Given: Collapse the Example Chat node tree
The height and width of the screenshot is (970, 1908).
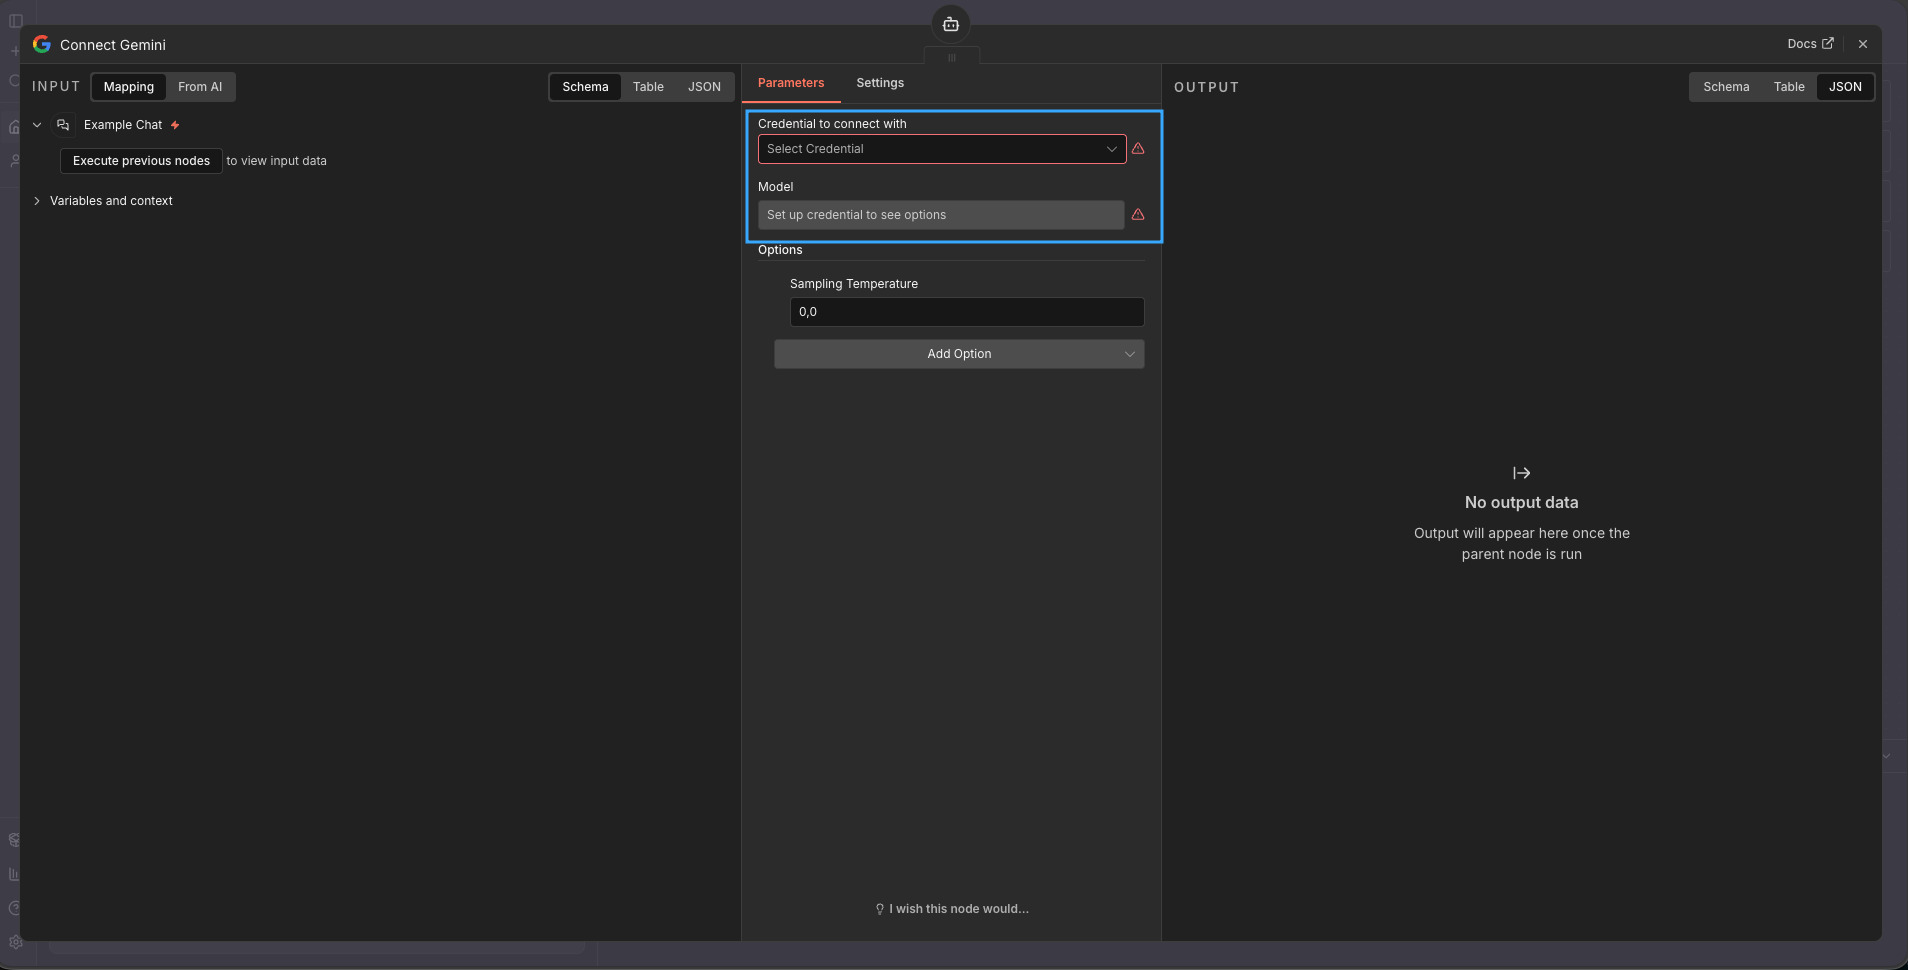Looking at the screenshot, I should 37,125.
